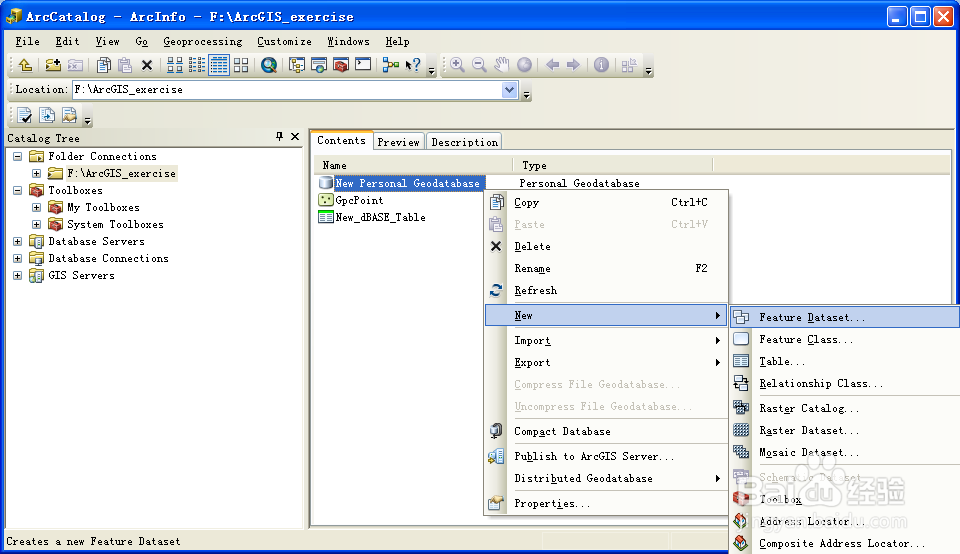Click the Create Thumbnail icon
The height and width of the screenshot is (554, 960).
629,65
